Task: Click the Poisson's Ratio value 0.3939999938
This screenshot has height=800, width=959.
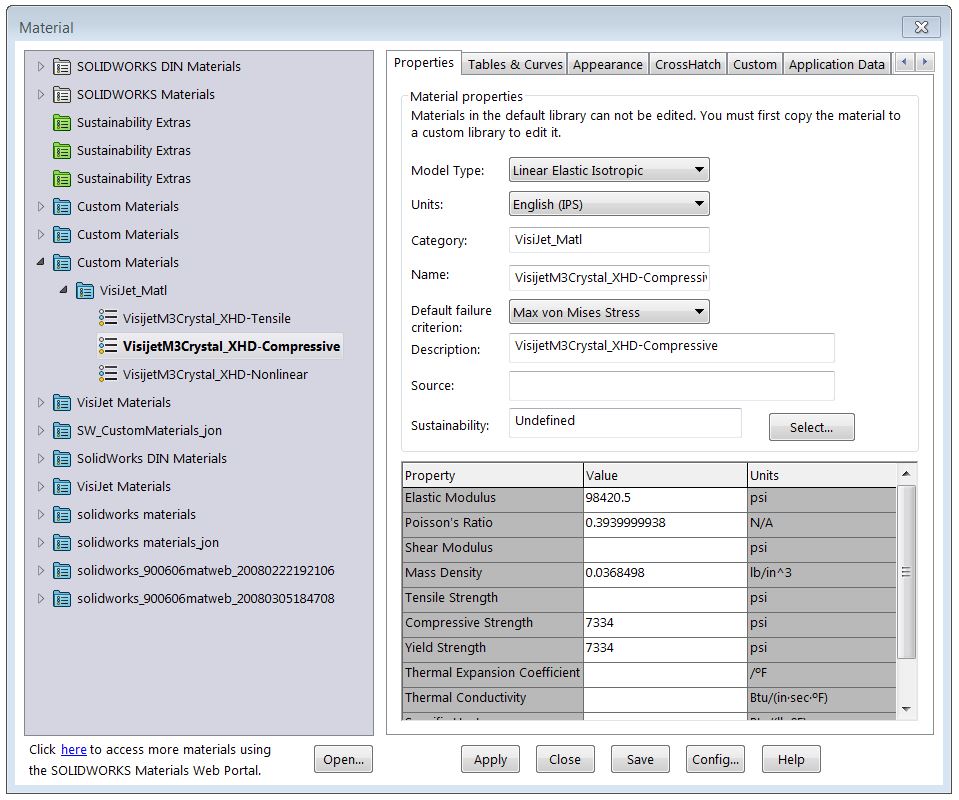Action: [665, 523]
